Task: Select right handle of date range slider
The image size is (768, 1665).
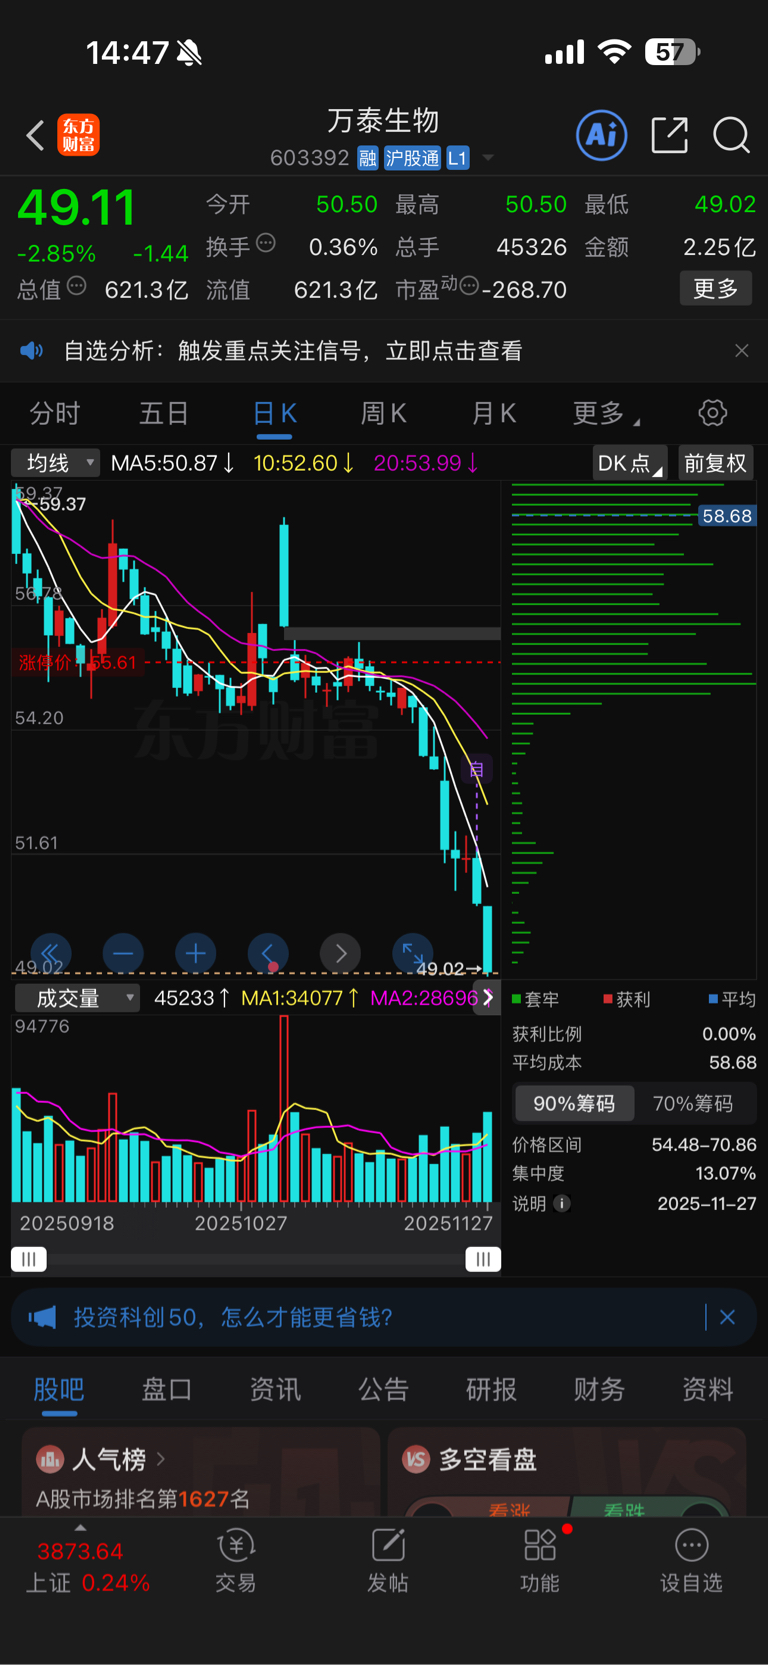Action: coord(483,1259)
